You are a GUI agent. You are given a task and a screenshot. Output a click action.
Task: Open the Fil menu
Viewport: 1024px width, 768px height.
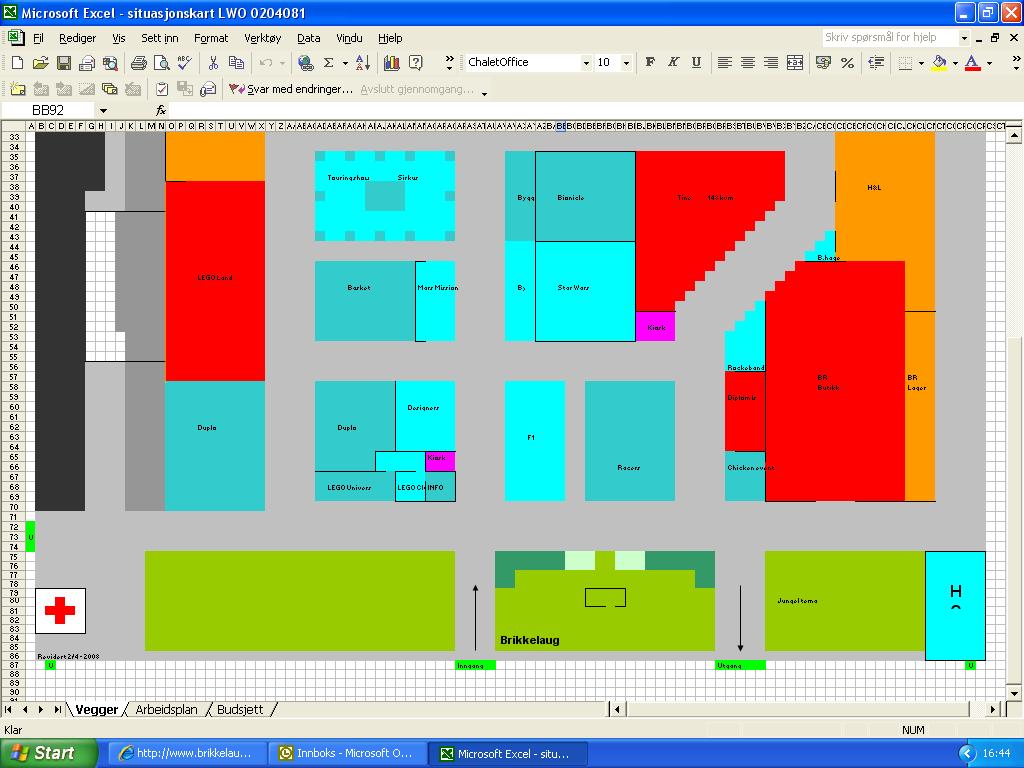39,38
